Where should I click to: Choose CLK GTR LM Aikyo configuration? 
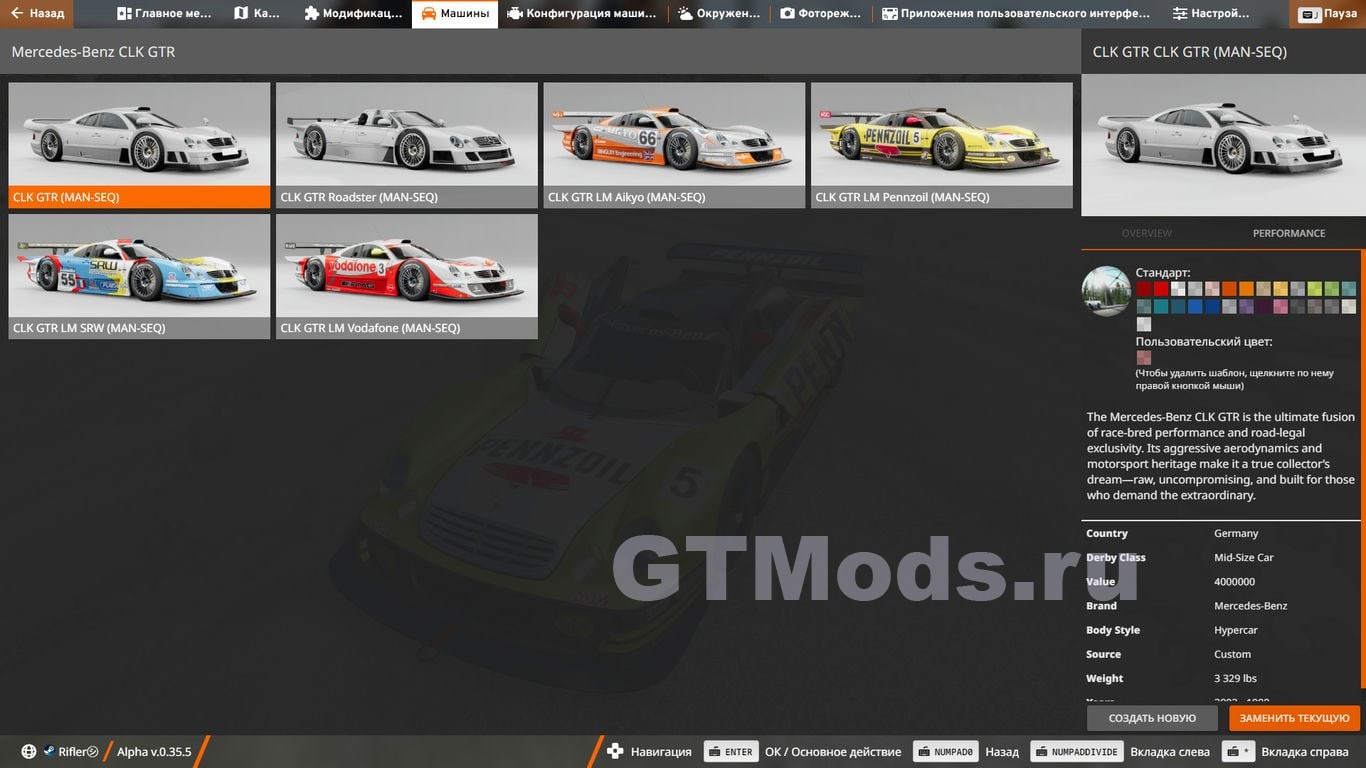click(674, 145)
